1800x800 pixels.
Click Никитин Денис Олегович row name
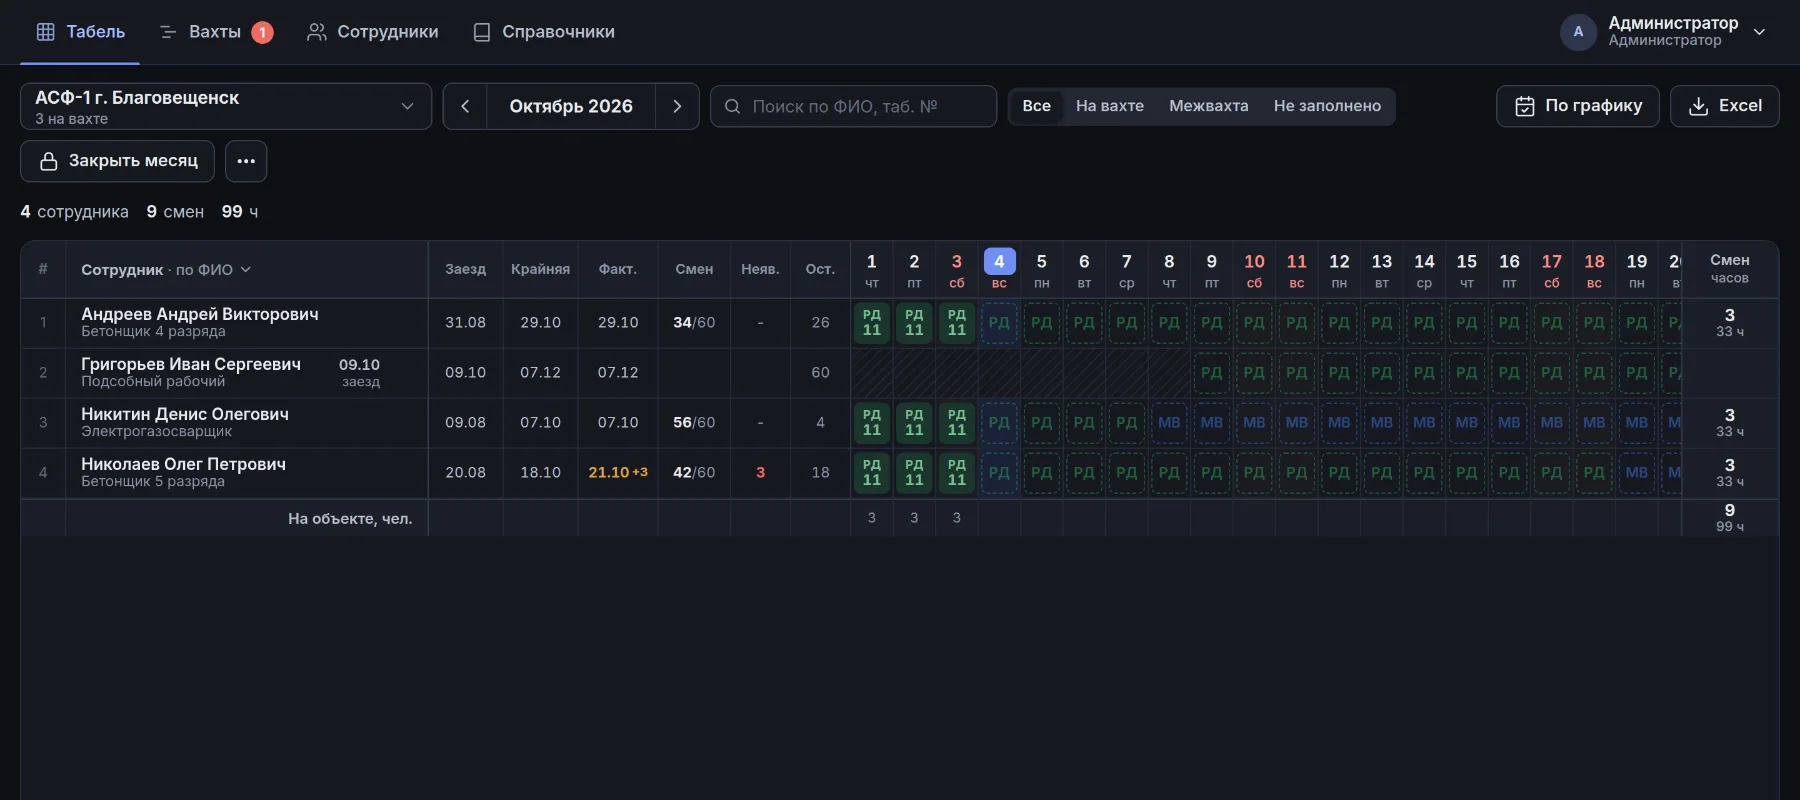pyautogui.click(x=185, y=414)
